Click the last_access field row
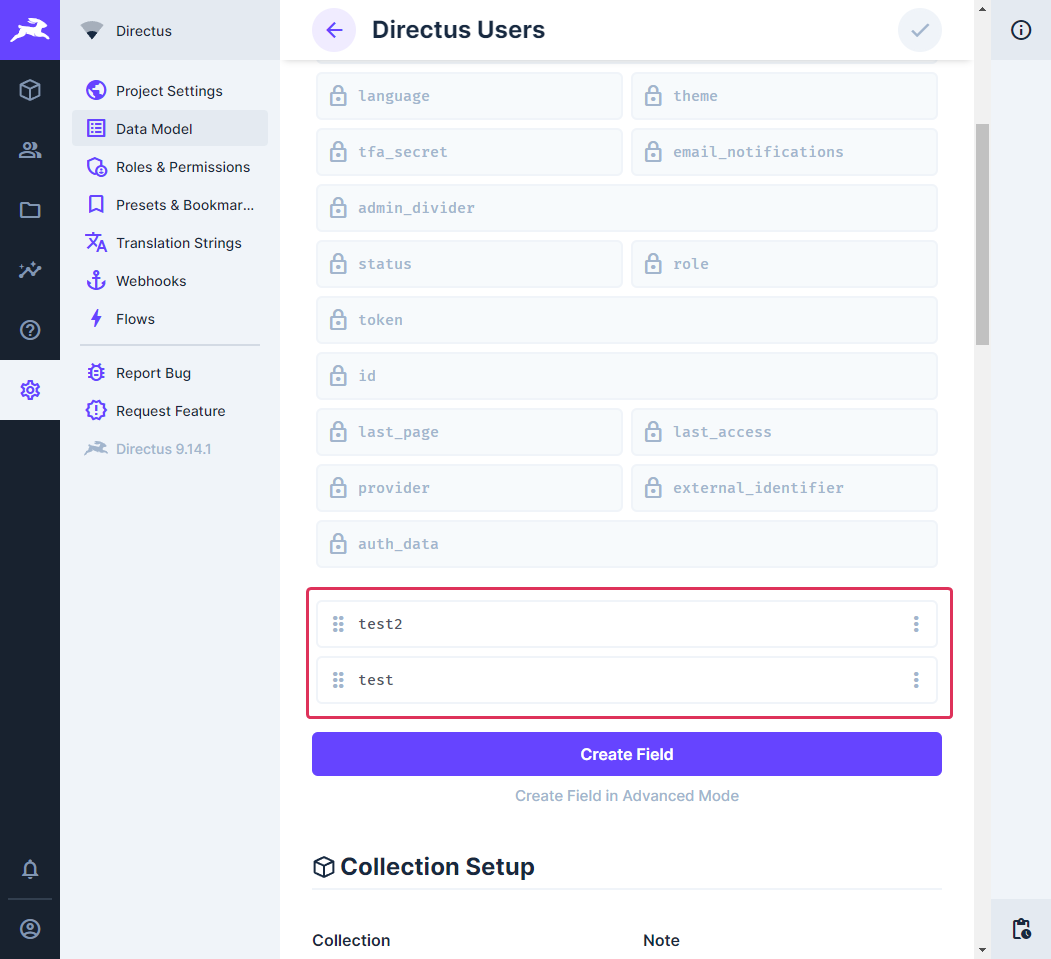1051x959 pixels. tap(784, 432)
